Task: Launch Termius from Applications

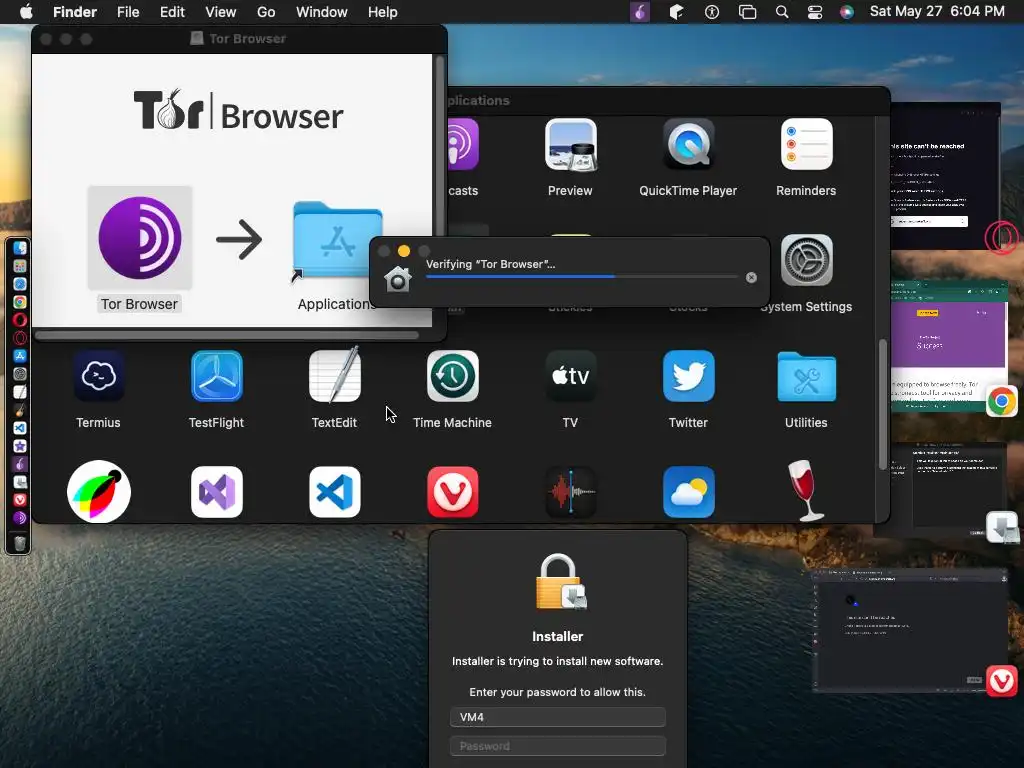Action: click(x=99, y=376)
